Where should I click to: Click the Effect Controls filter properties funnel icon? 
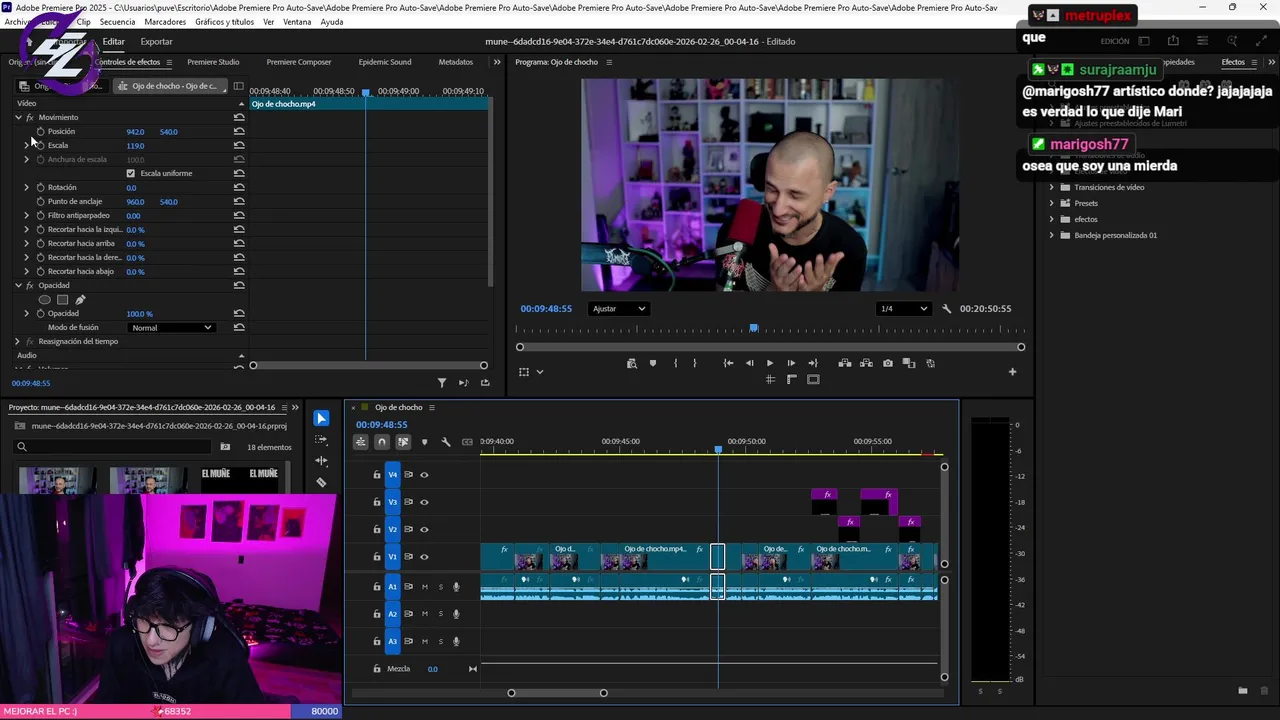(442, 383)
